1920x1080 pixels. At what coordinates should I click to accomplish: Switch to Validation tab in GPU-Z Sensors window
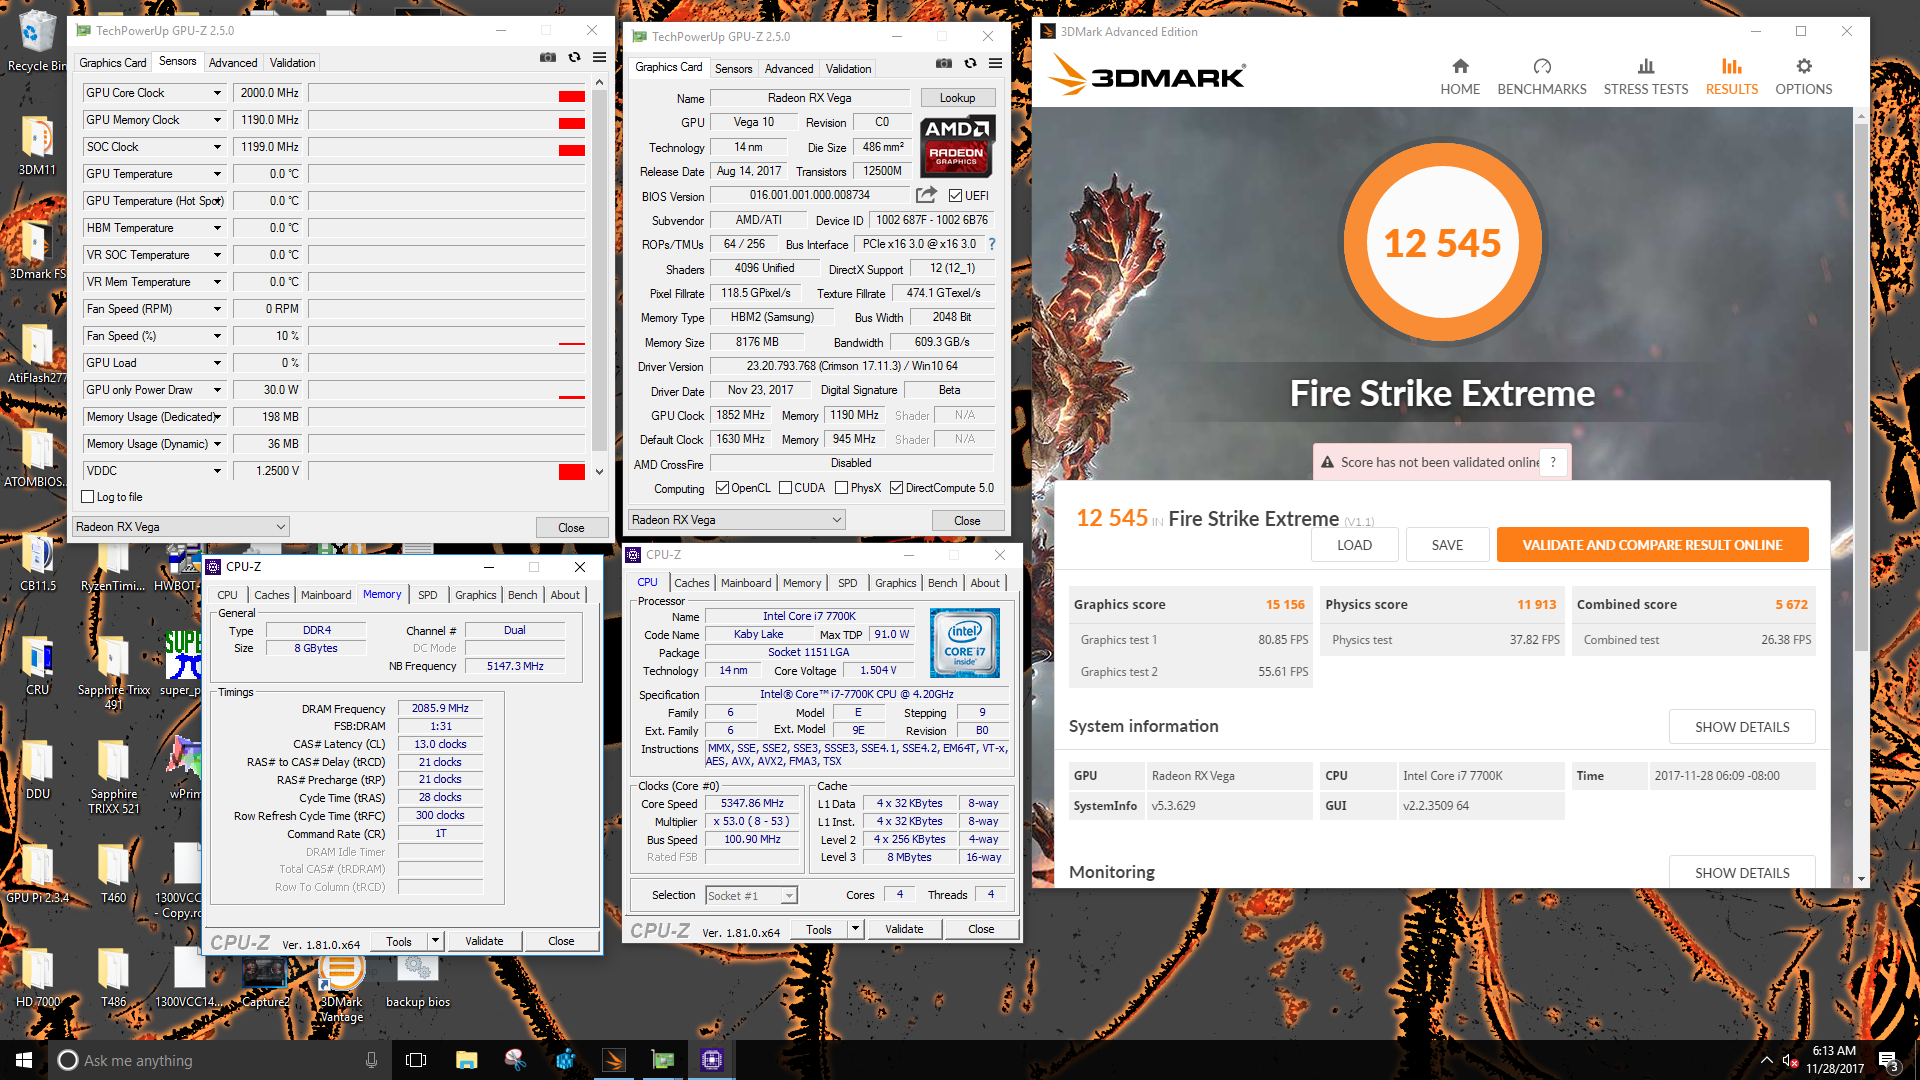tap(292, 63)
